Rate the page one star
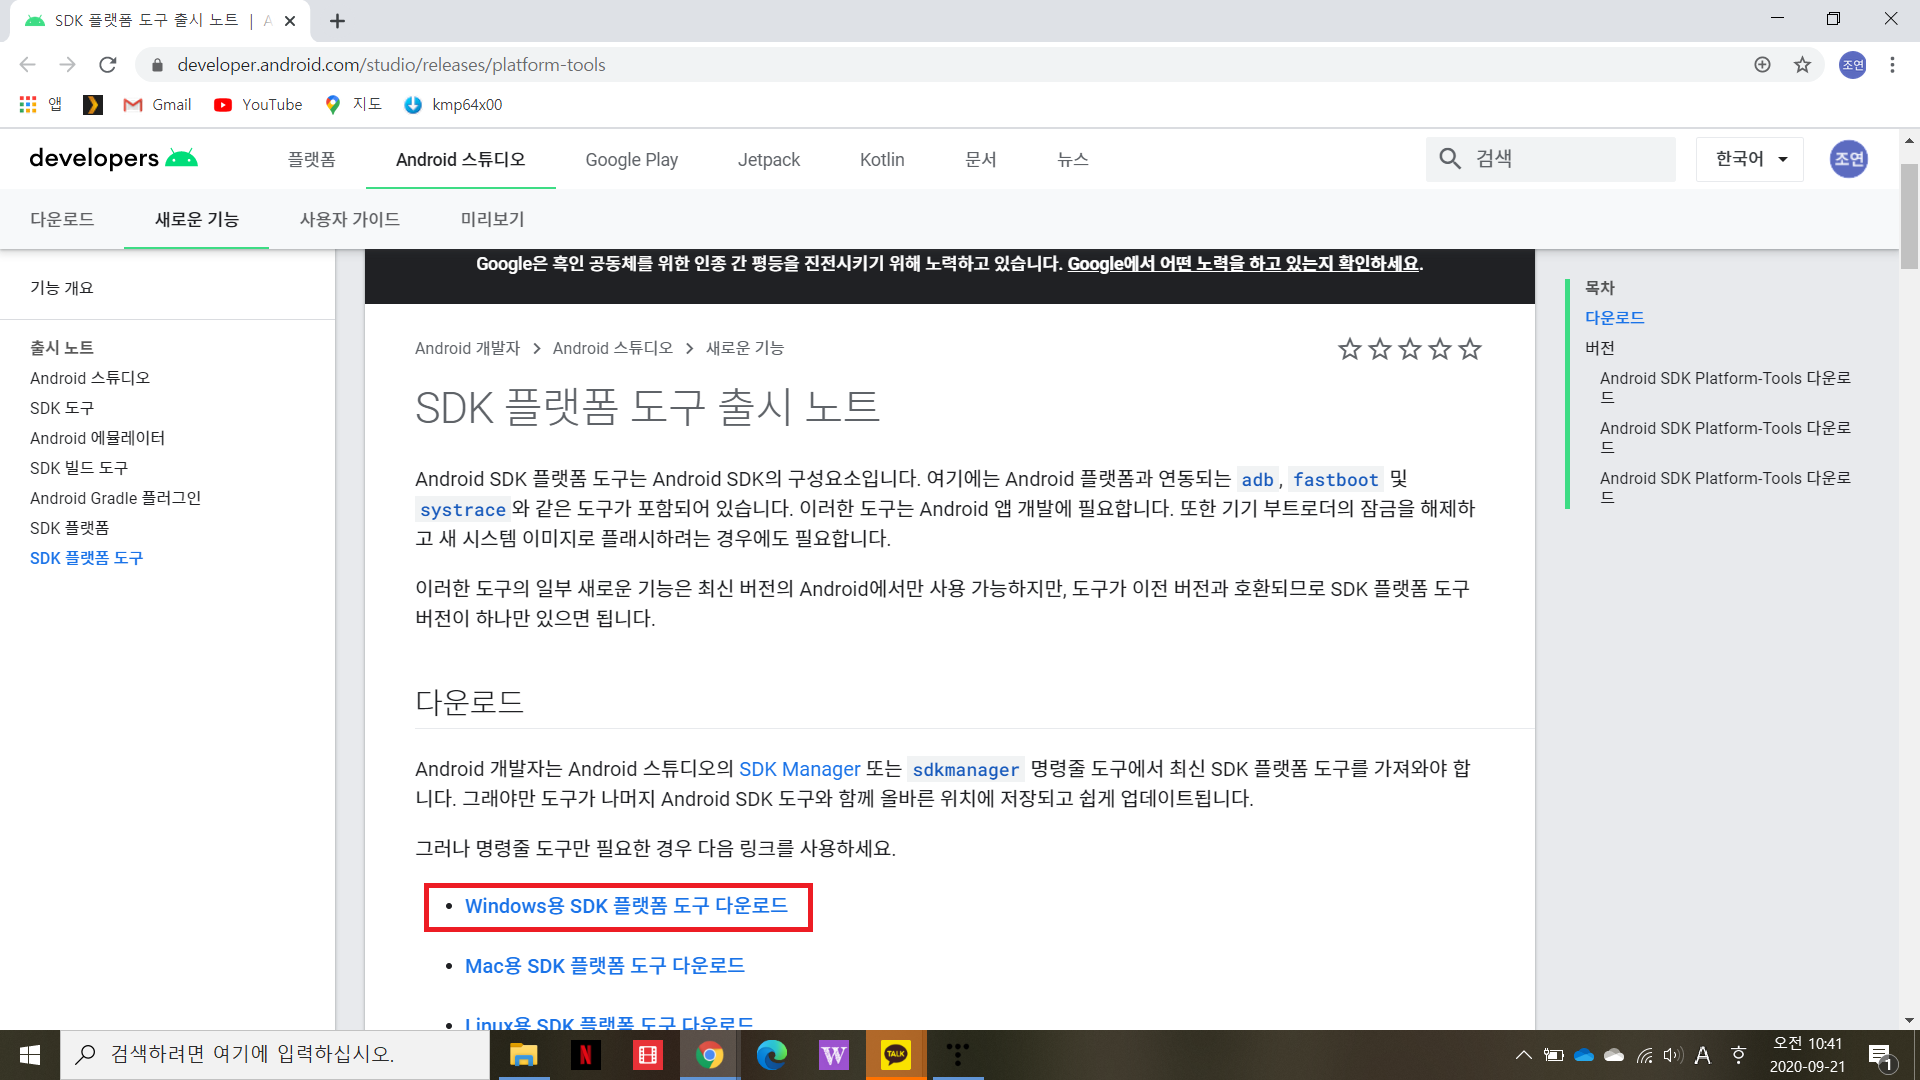Viewport: 1920px width, 1080px height. (1350, 349)
